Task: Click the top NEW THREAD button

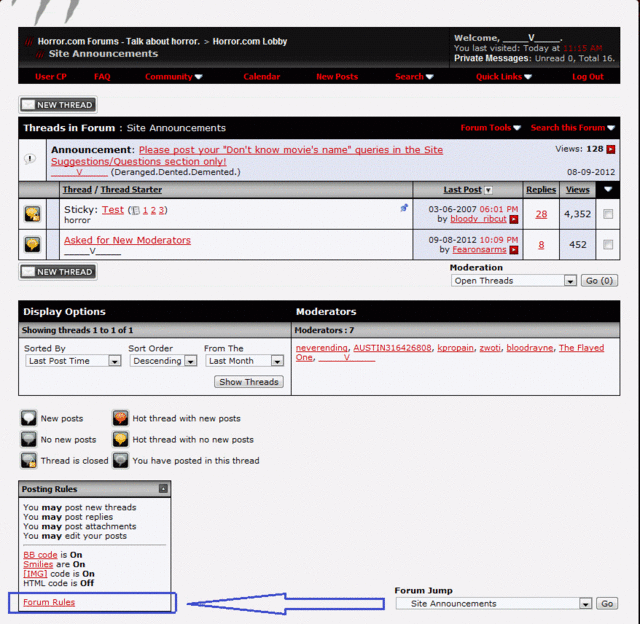Action: [x=58, y=105]
